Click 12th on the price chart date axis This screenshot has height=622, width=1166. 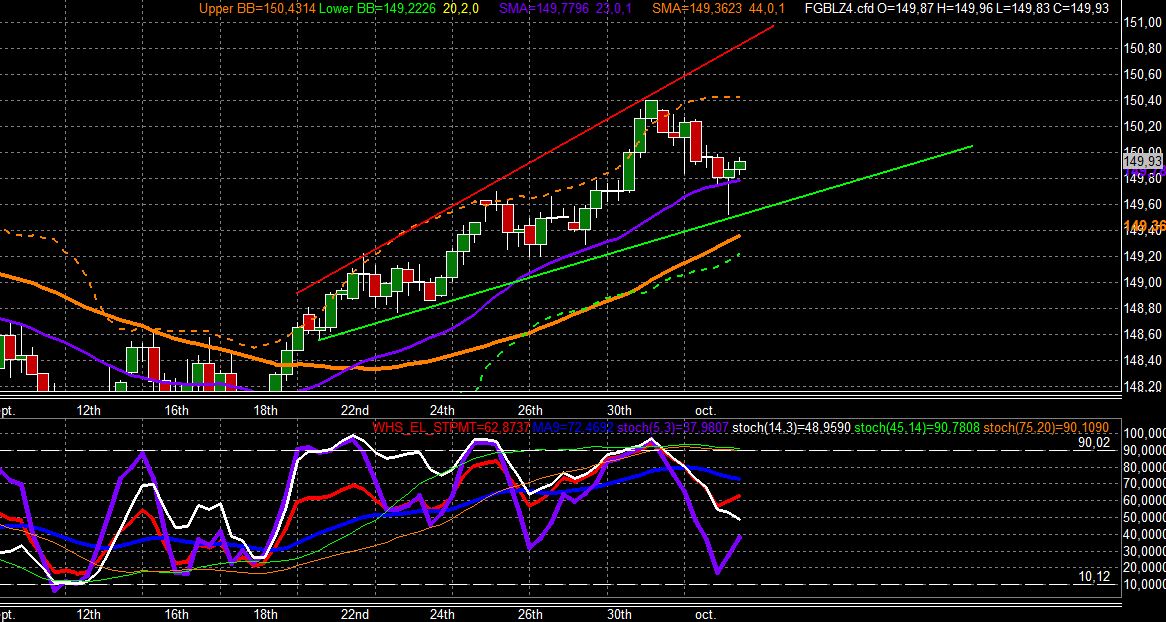tap(88, 411)
